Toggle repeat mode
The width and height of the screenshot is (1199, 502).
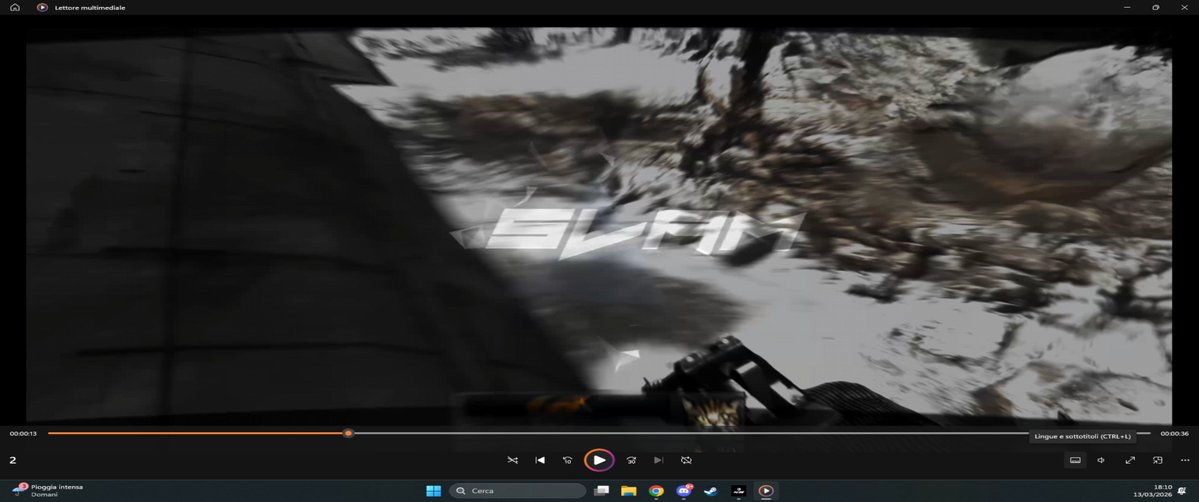click(686, 460)
